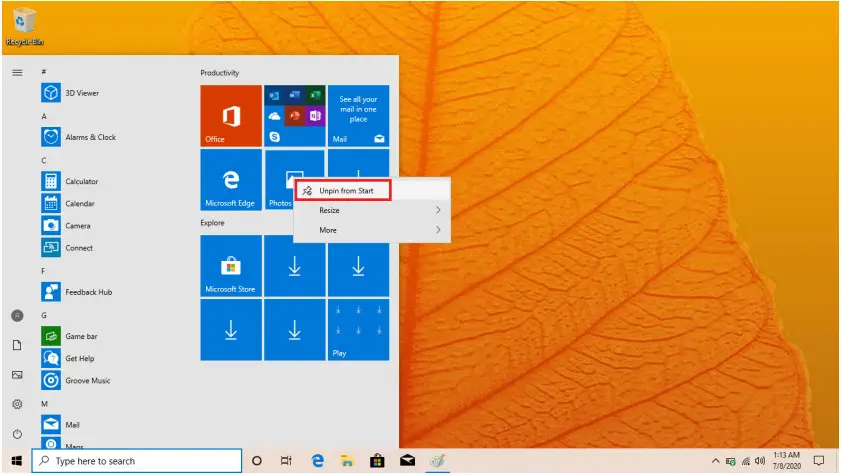This screenshot has height=475, width=841.
Task: Expand the More submenu option
Action: [x=372, y=230]
